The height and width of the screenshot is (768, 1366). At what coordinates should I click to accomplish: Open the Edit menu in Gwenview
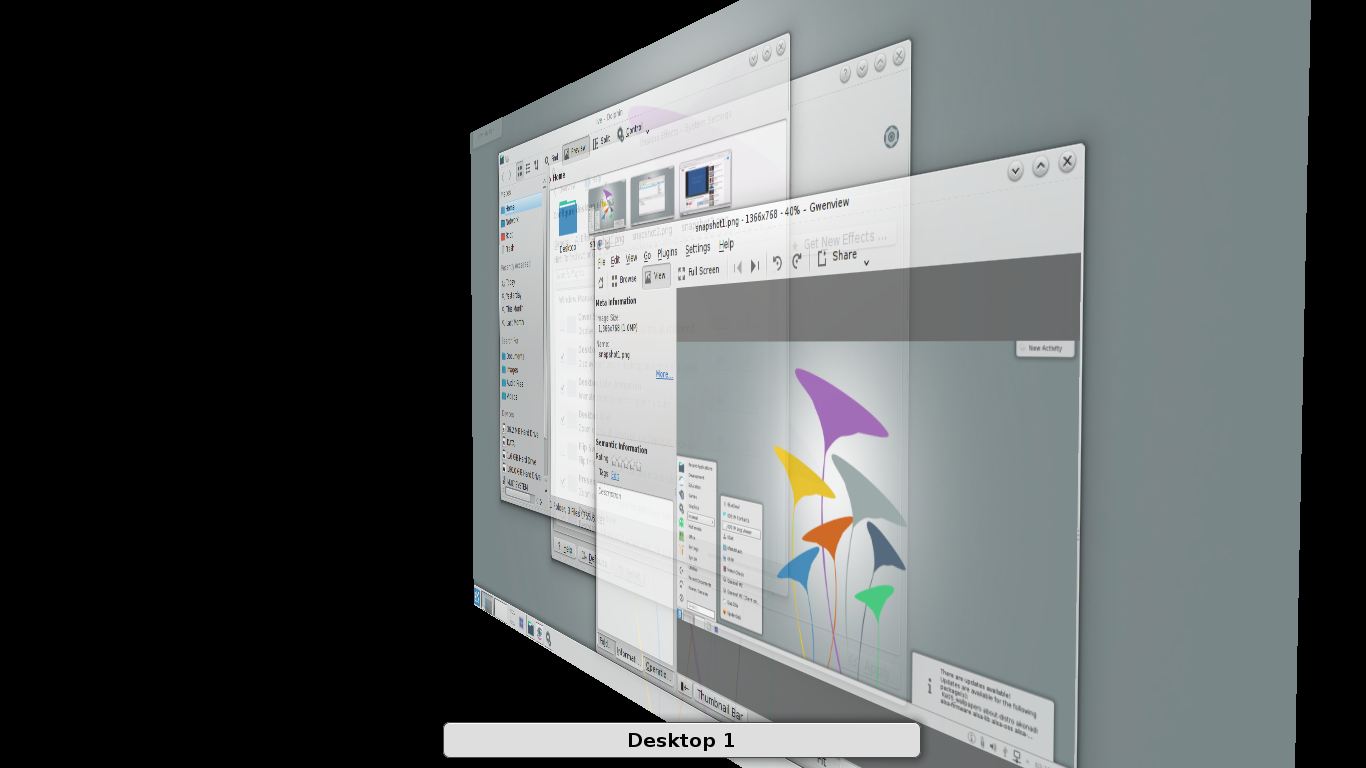pyautogui.click(x=615, y=260)
